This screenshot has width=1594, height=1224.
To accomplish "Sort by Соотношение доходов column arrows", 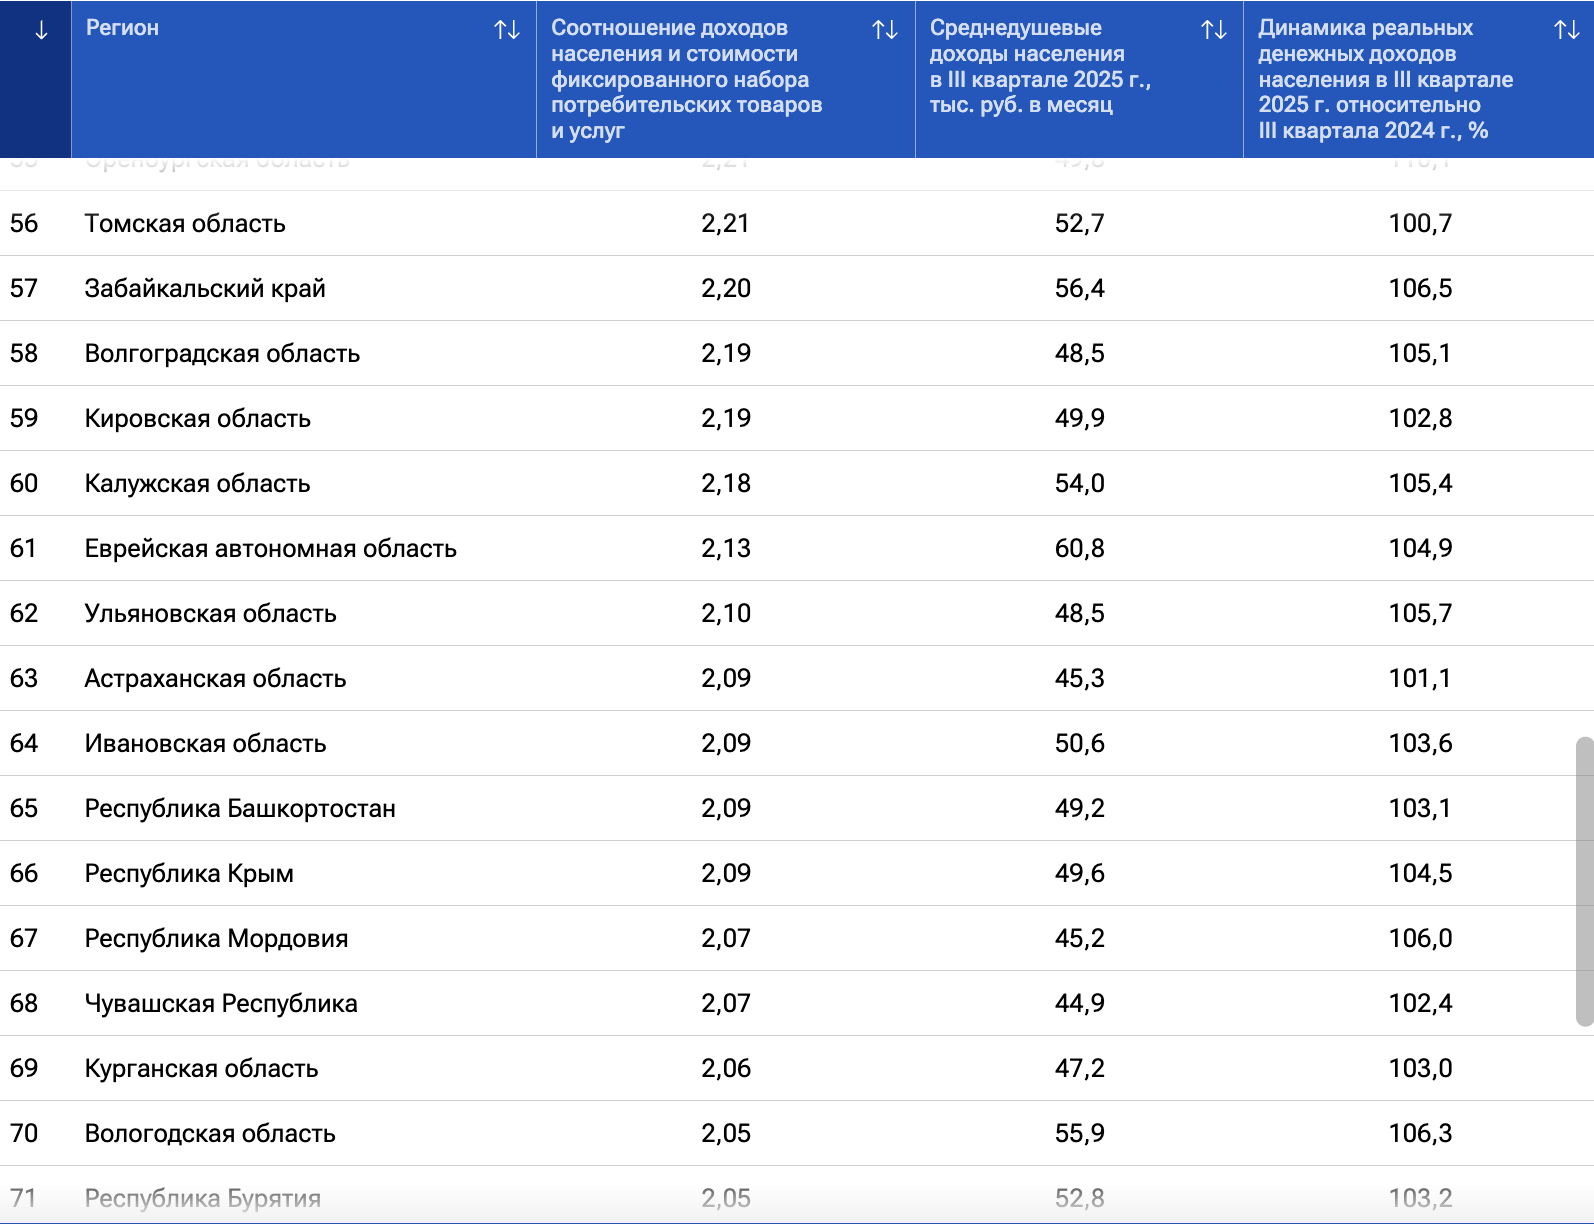I will pyautogui.click(x=885, y=31).
